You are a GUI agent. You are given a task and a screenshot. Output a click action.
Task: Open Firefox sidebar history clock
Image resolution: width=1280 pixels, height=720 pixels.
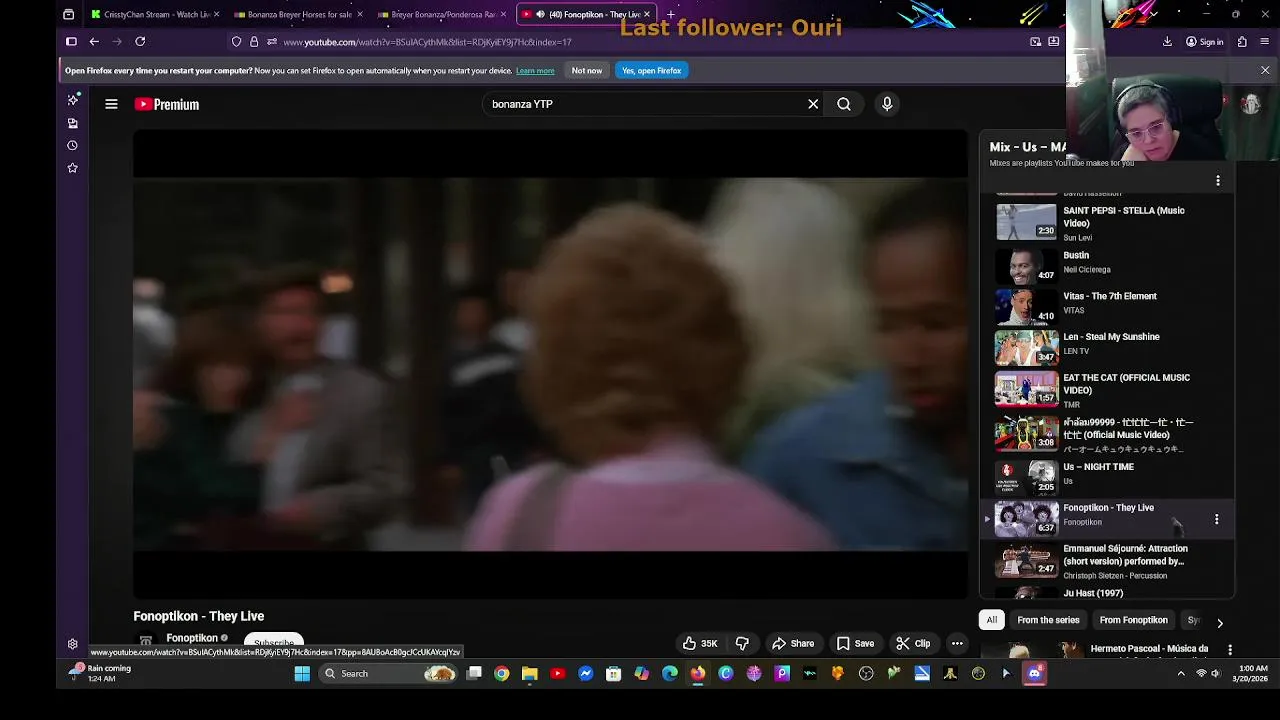click(x=73, y=145)
